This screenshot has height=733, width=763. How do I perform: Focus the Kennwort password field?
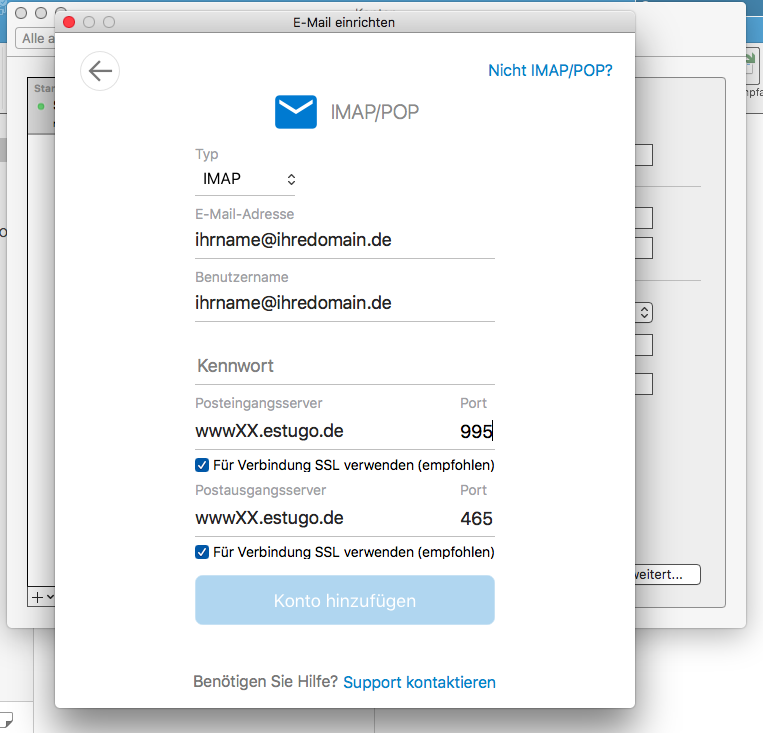(x=345, y=366)
